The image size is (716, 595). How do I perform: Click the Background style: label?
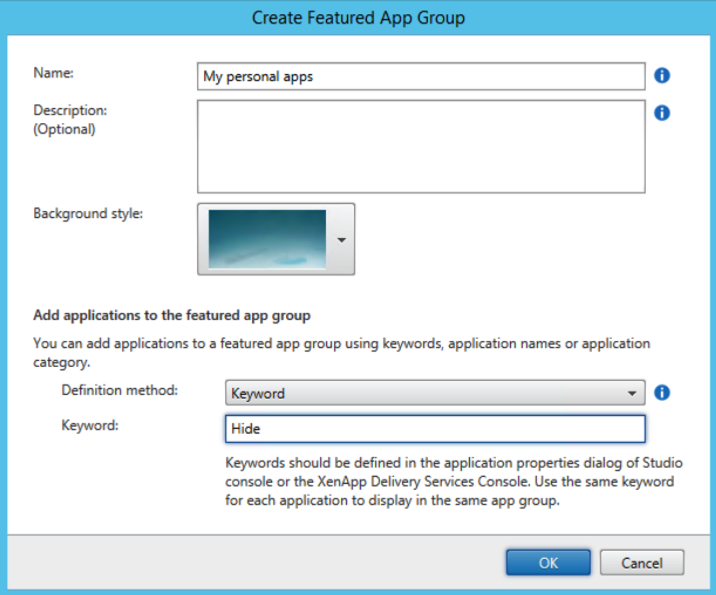click(88, 213)
